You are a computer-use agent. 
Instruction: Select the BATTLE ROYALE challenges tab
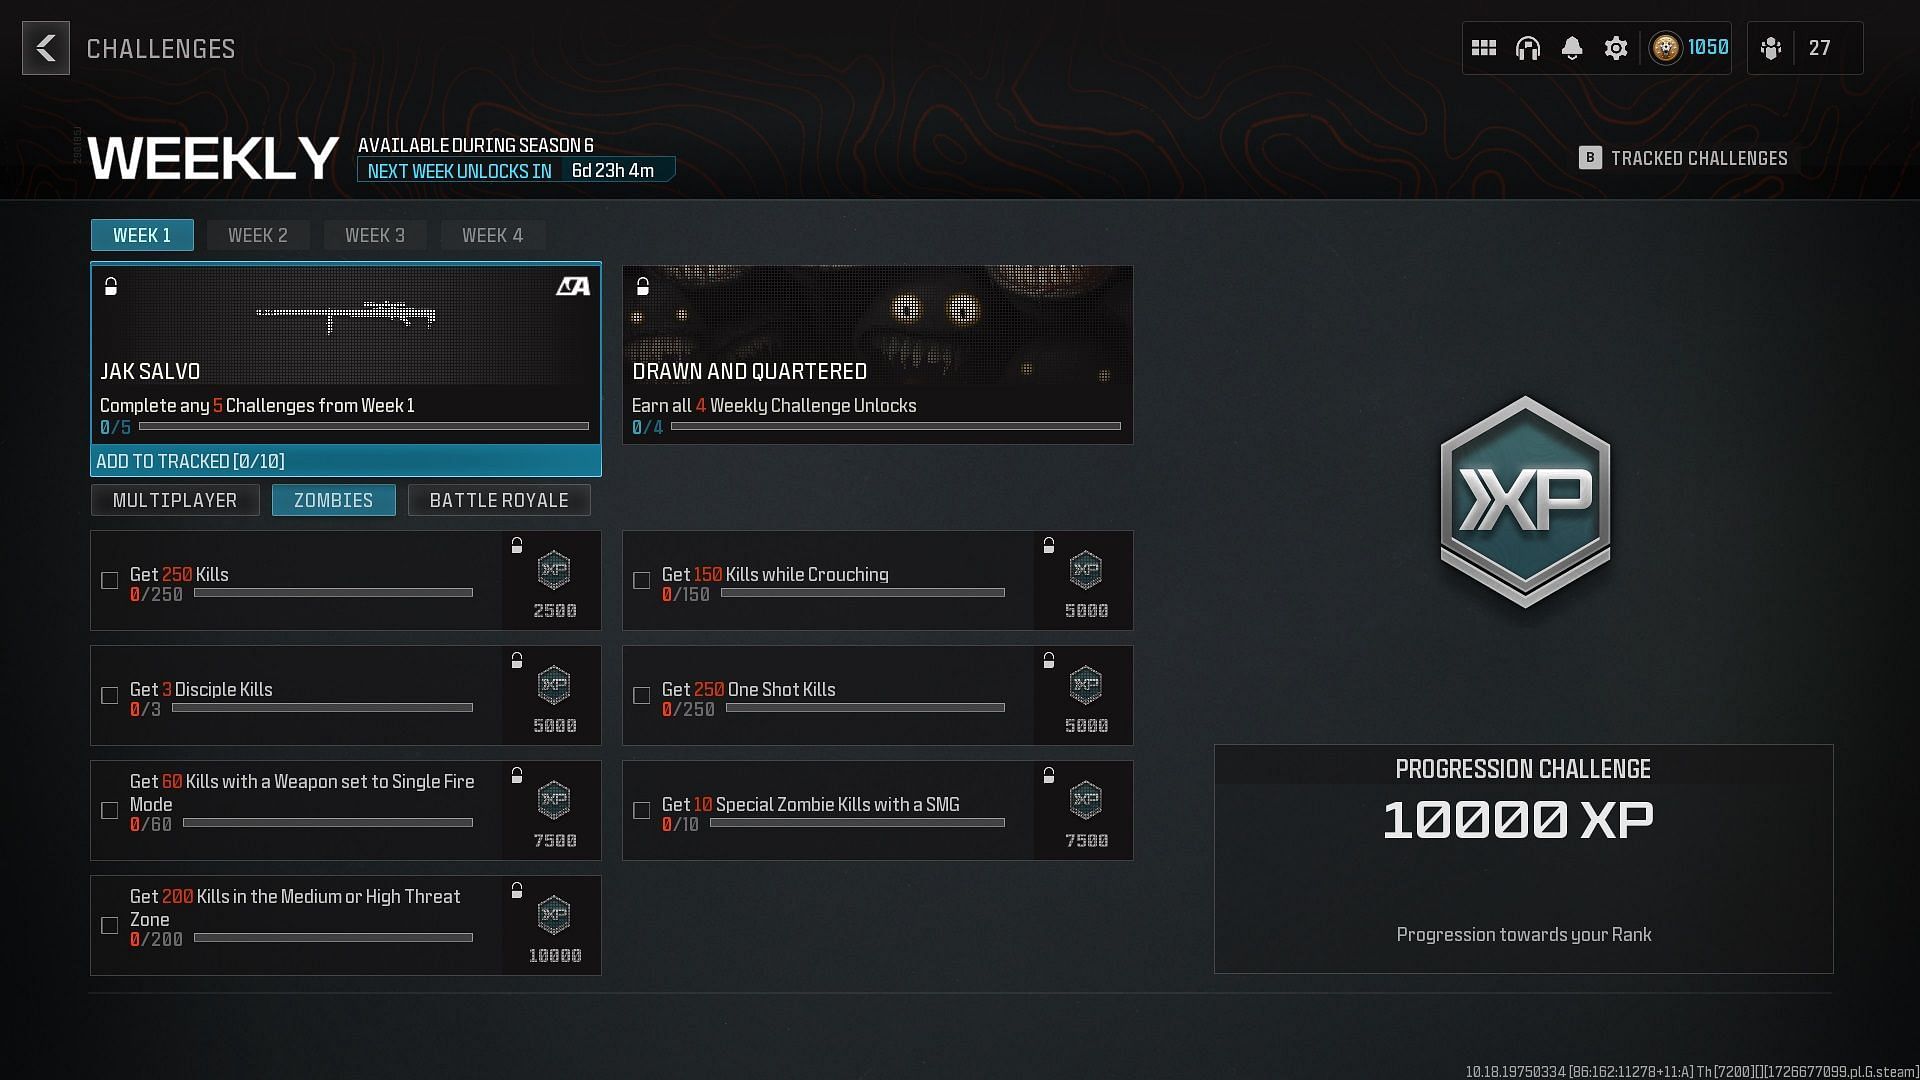(x=498, y=500)
